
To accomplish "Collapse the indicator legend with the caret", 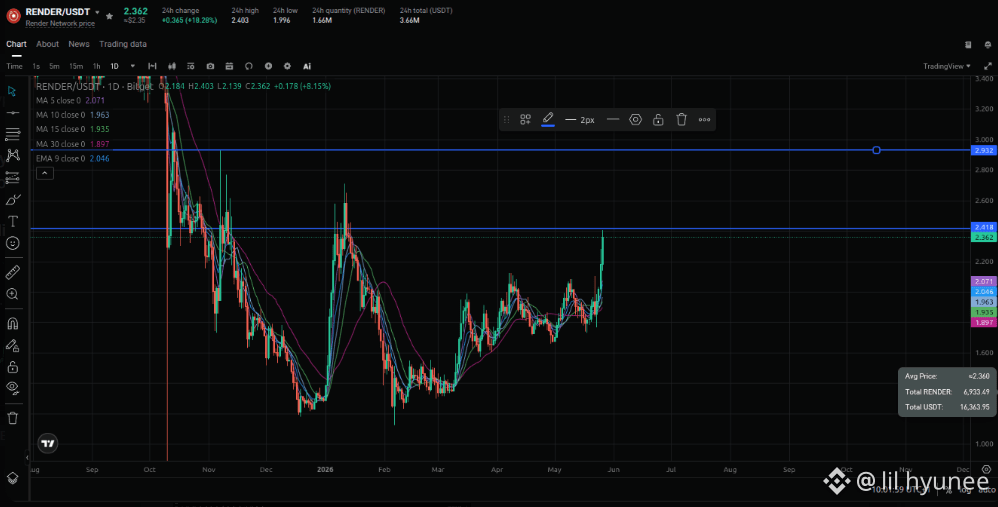I will (x=45, y=173).
